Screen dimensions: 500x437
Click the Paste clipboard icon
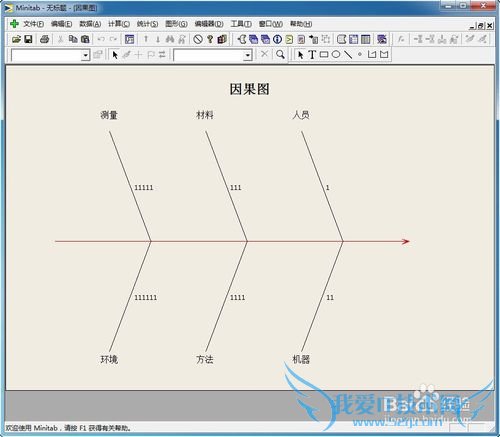coord(85,39)
